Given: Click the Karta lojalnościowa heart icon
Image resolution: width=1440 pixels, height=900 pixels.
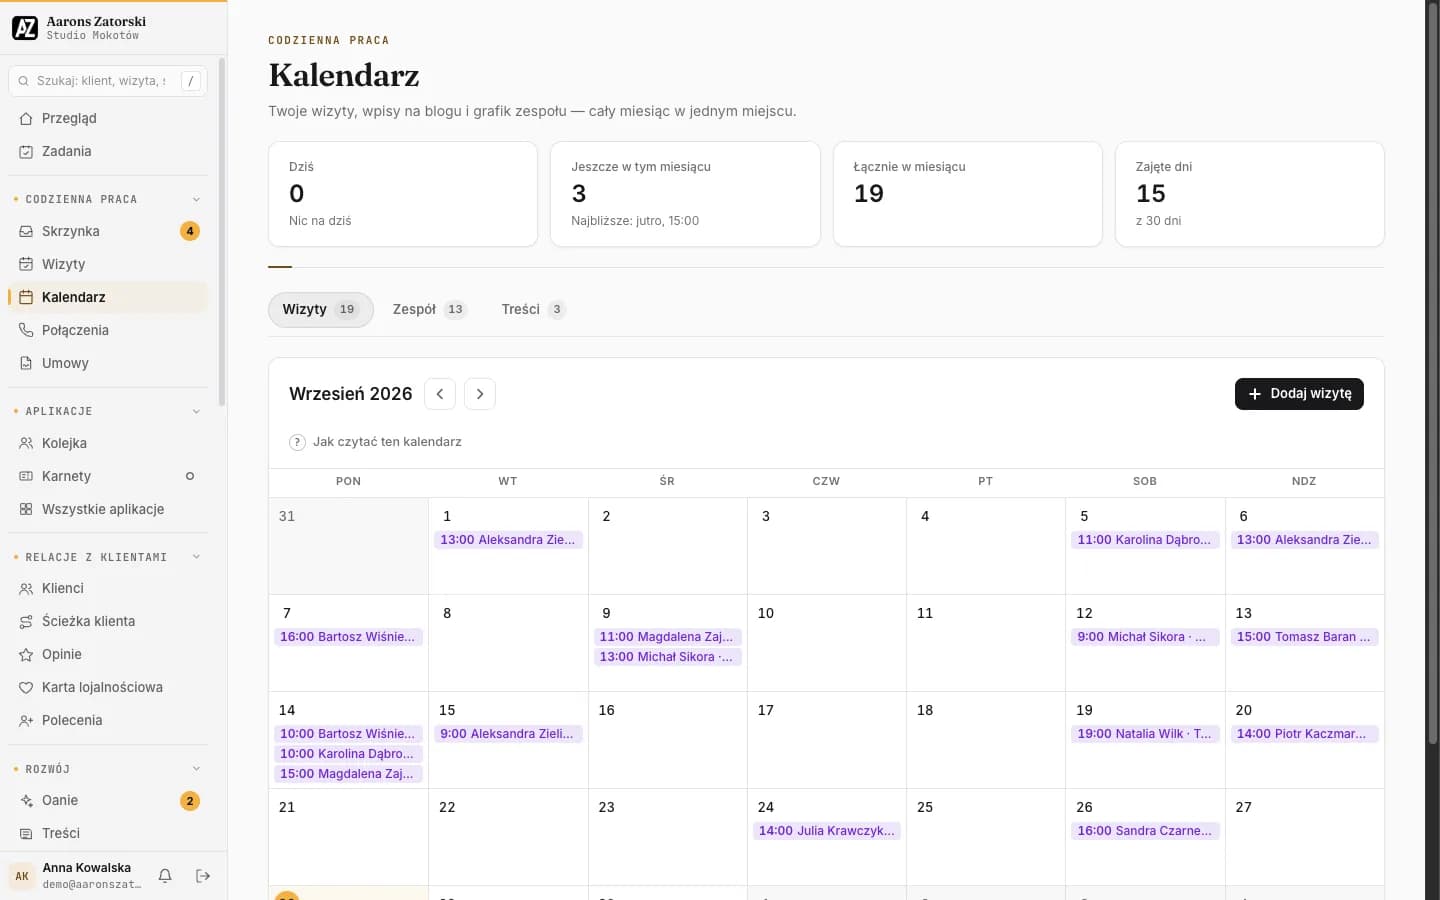Looking at the screenshot, I should click(x=26, y=687).
